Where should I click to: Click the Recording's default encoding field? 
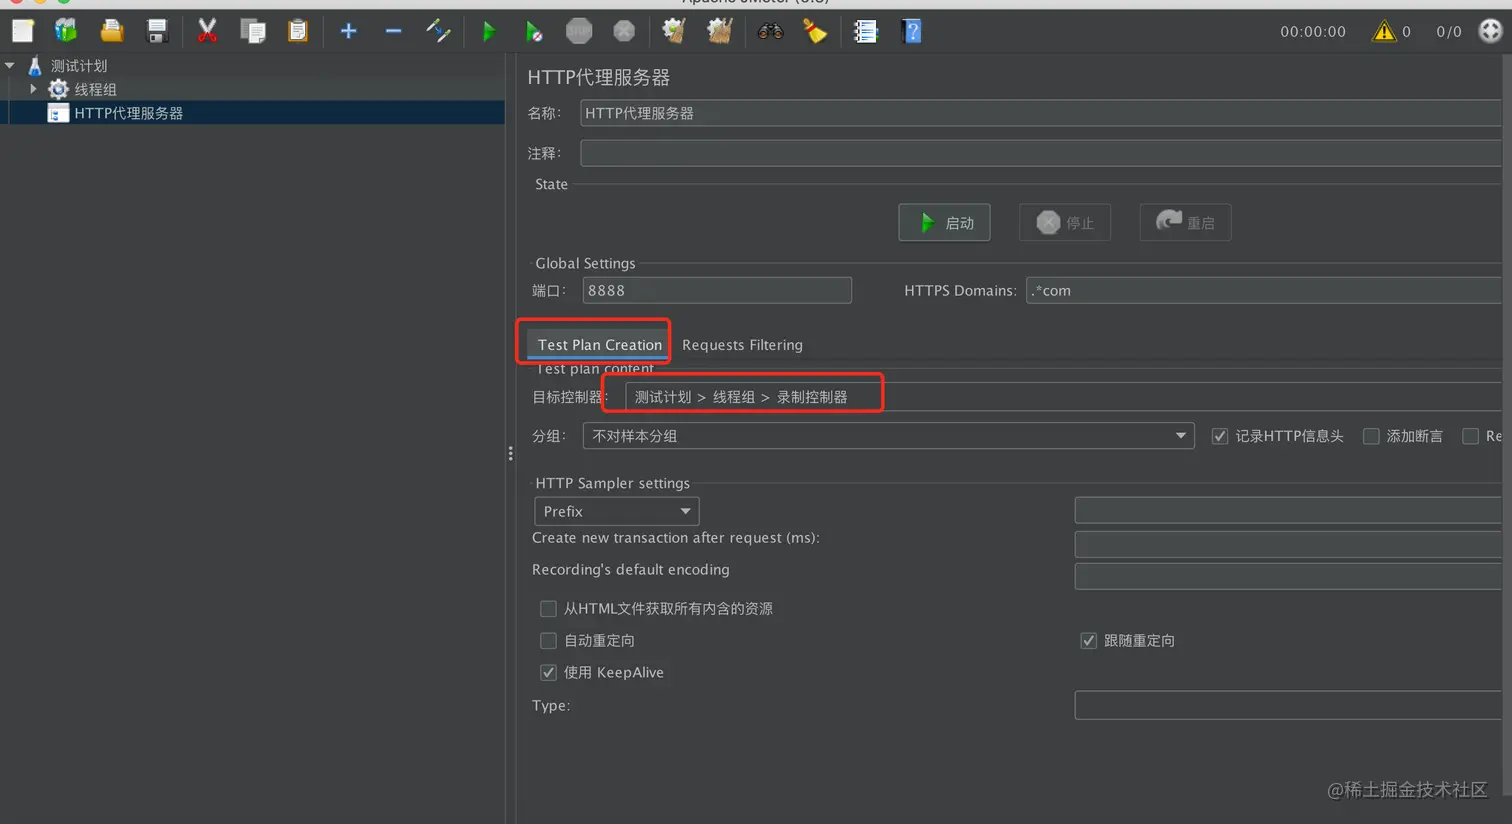1288,576
